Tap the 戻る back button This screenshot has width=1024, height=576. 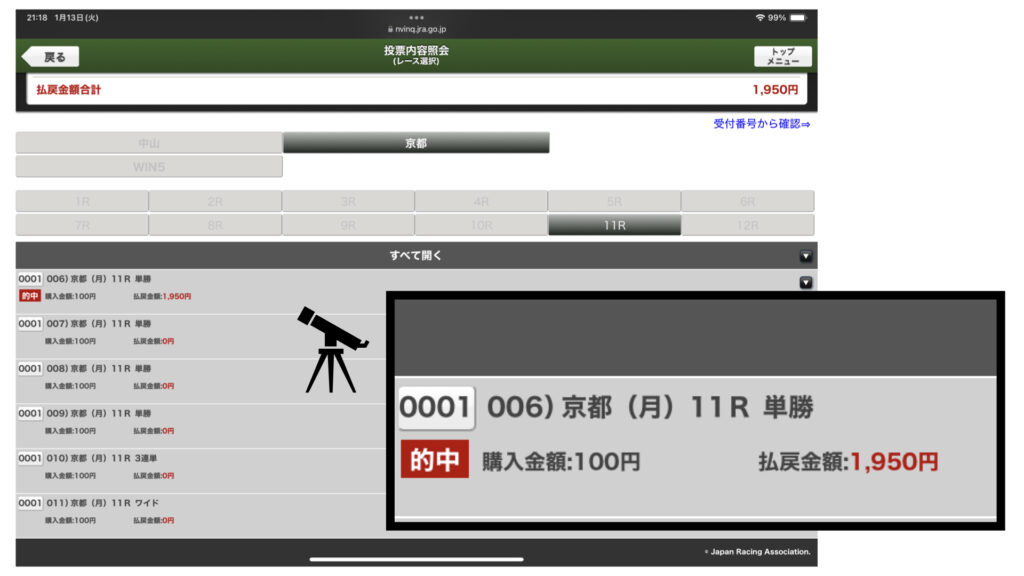pos(51,57)
